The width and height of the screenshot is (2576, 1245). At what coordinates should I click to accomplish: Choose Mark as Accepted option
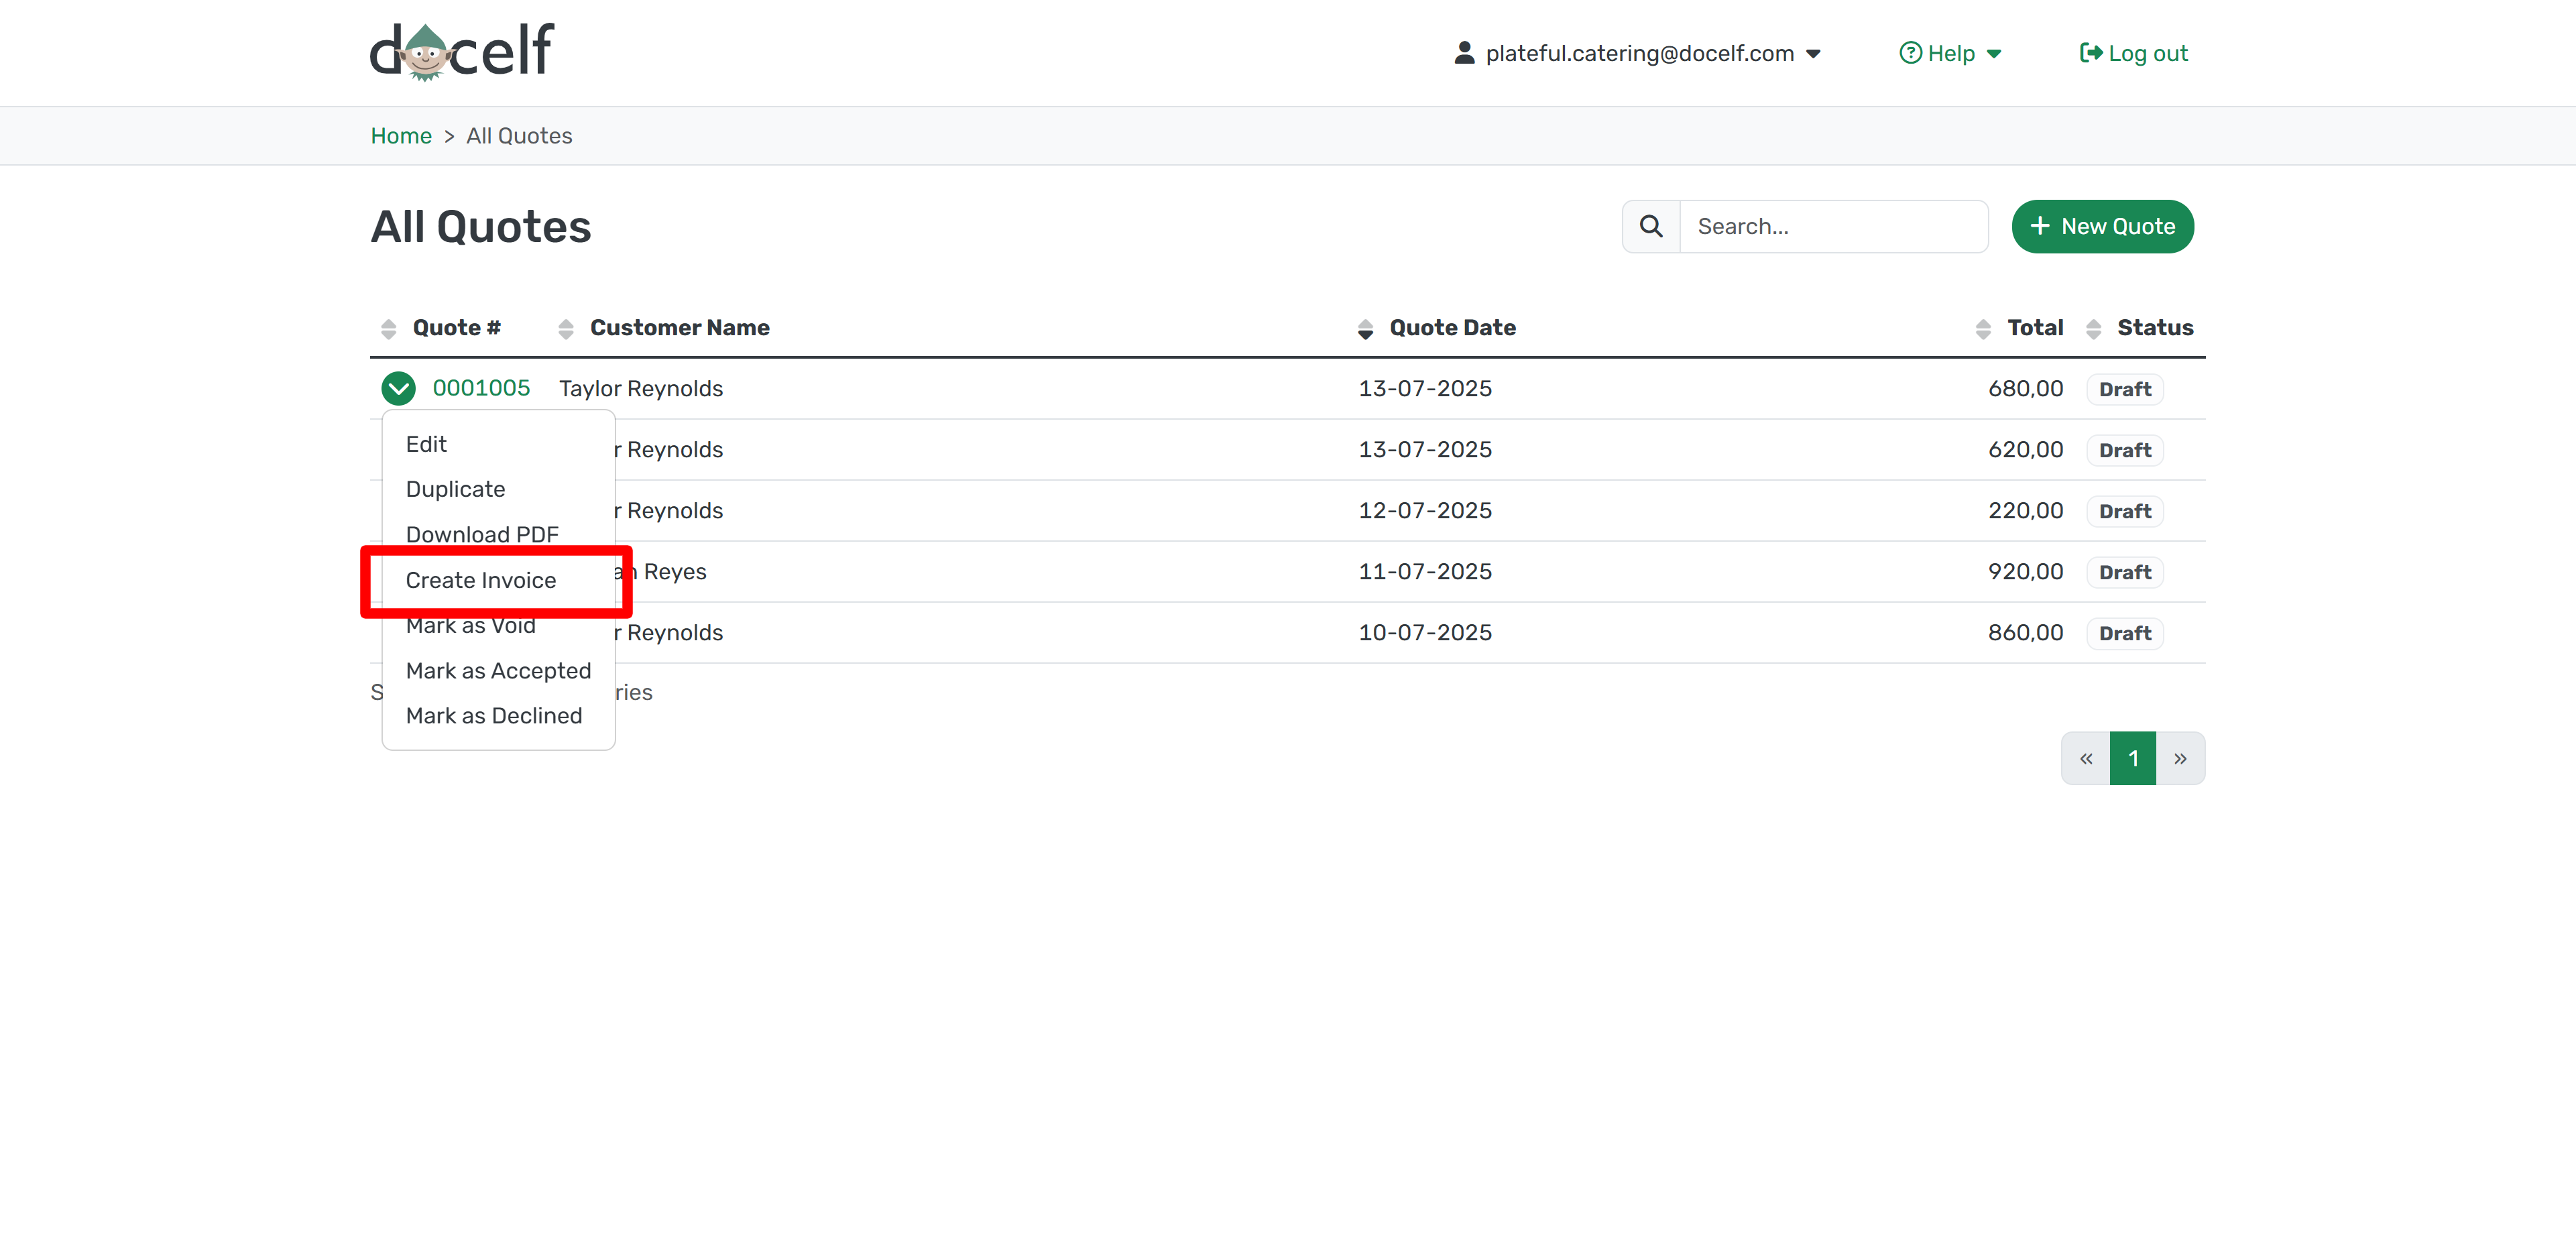[498, 671]
